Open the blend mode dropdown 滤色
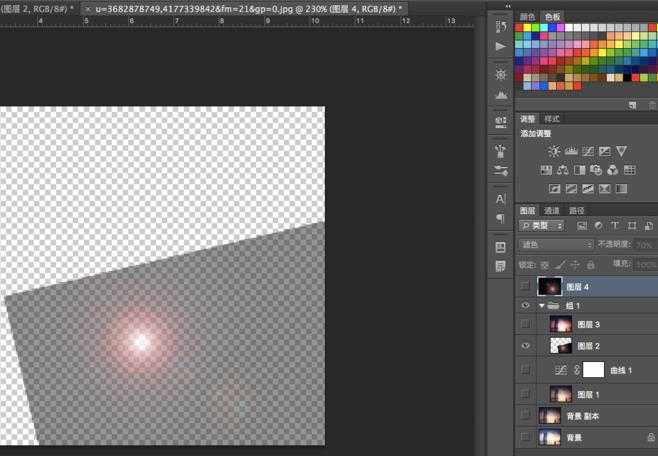Image resolution: width=658 pixels, height=456 pixels. (557, 244)
